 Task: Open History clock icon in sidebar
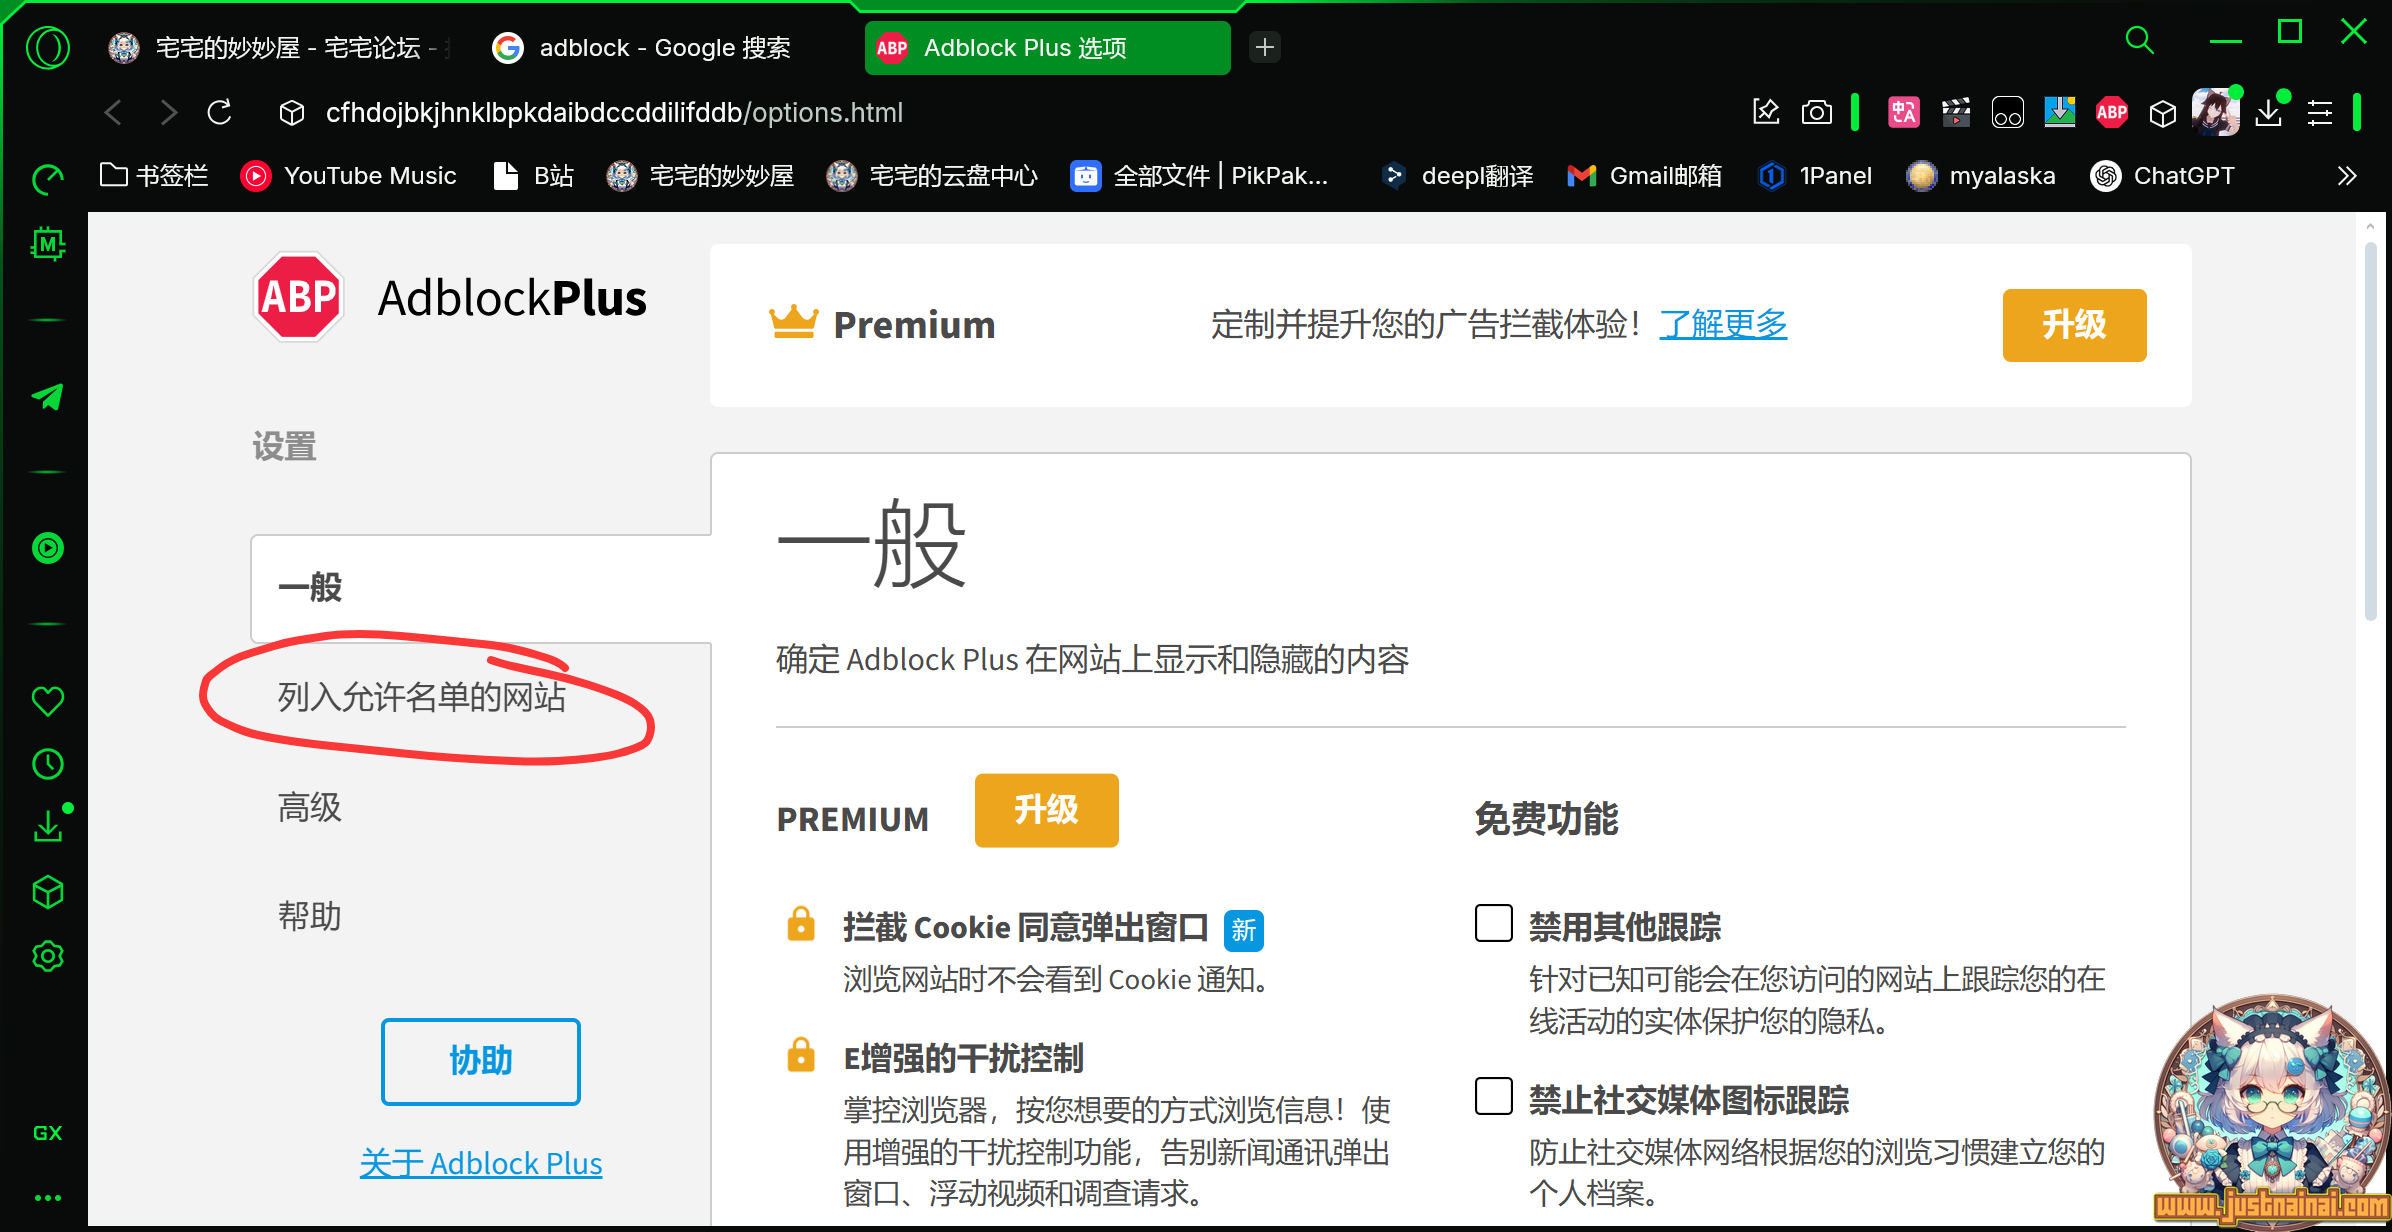(48, 764)
